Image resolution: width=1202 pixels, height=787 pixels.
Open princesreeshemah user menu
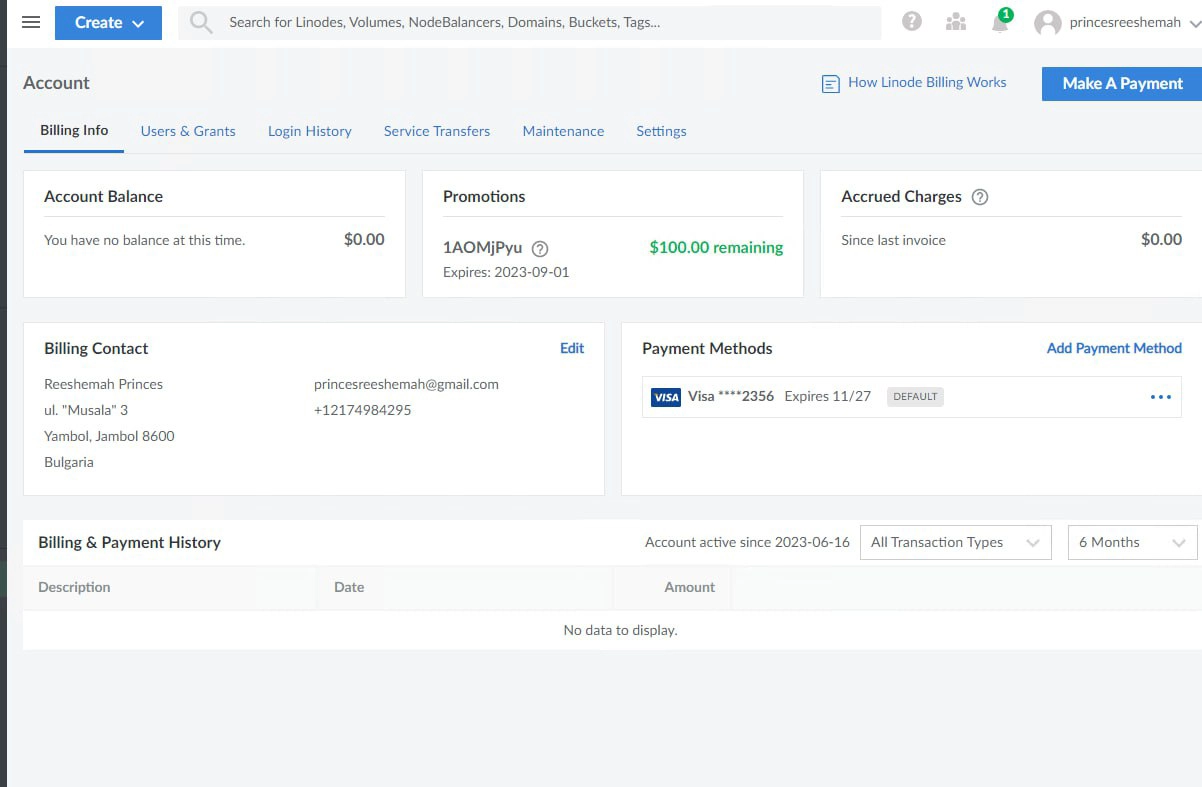1125,23
